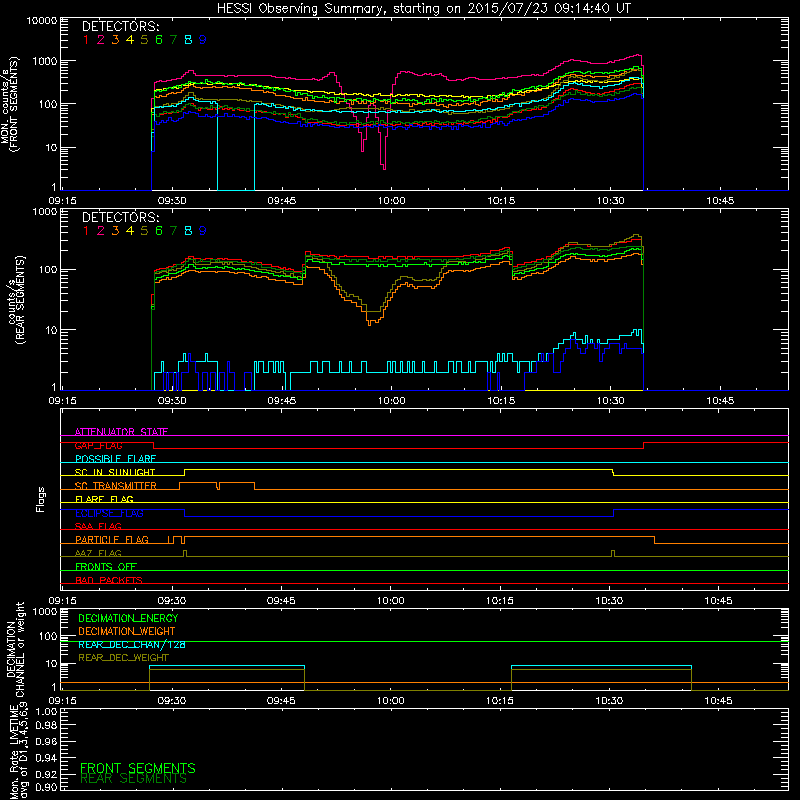Image resolution: width=800 pixels, height=800 pixels.
Task: Click the DECIMATION CHANNEL or weight axis label
Action: click(15, 649)
